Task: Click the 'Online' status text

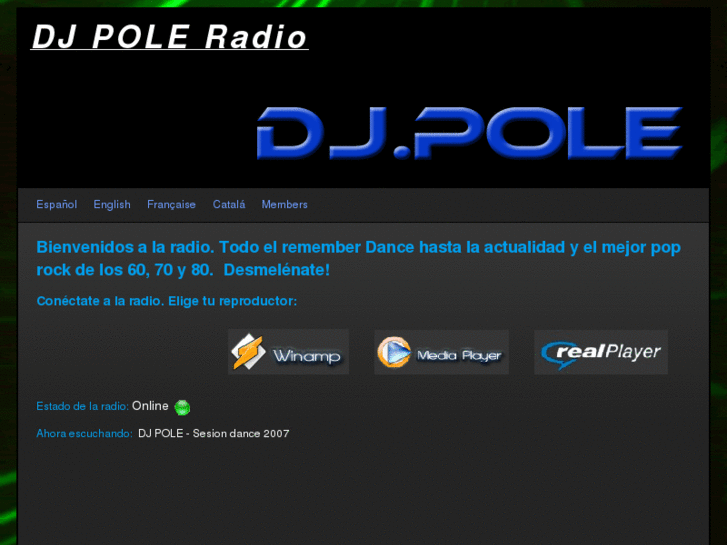Action: click(x=150, y=406)
